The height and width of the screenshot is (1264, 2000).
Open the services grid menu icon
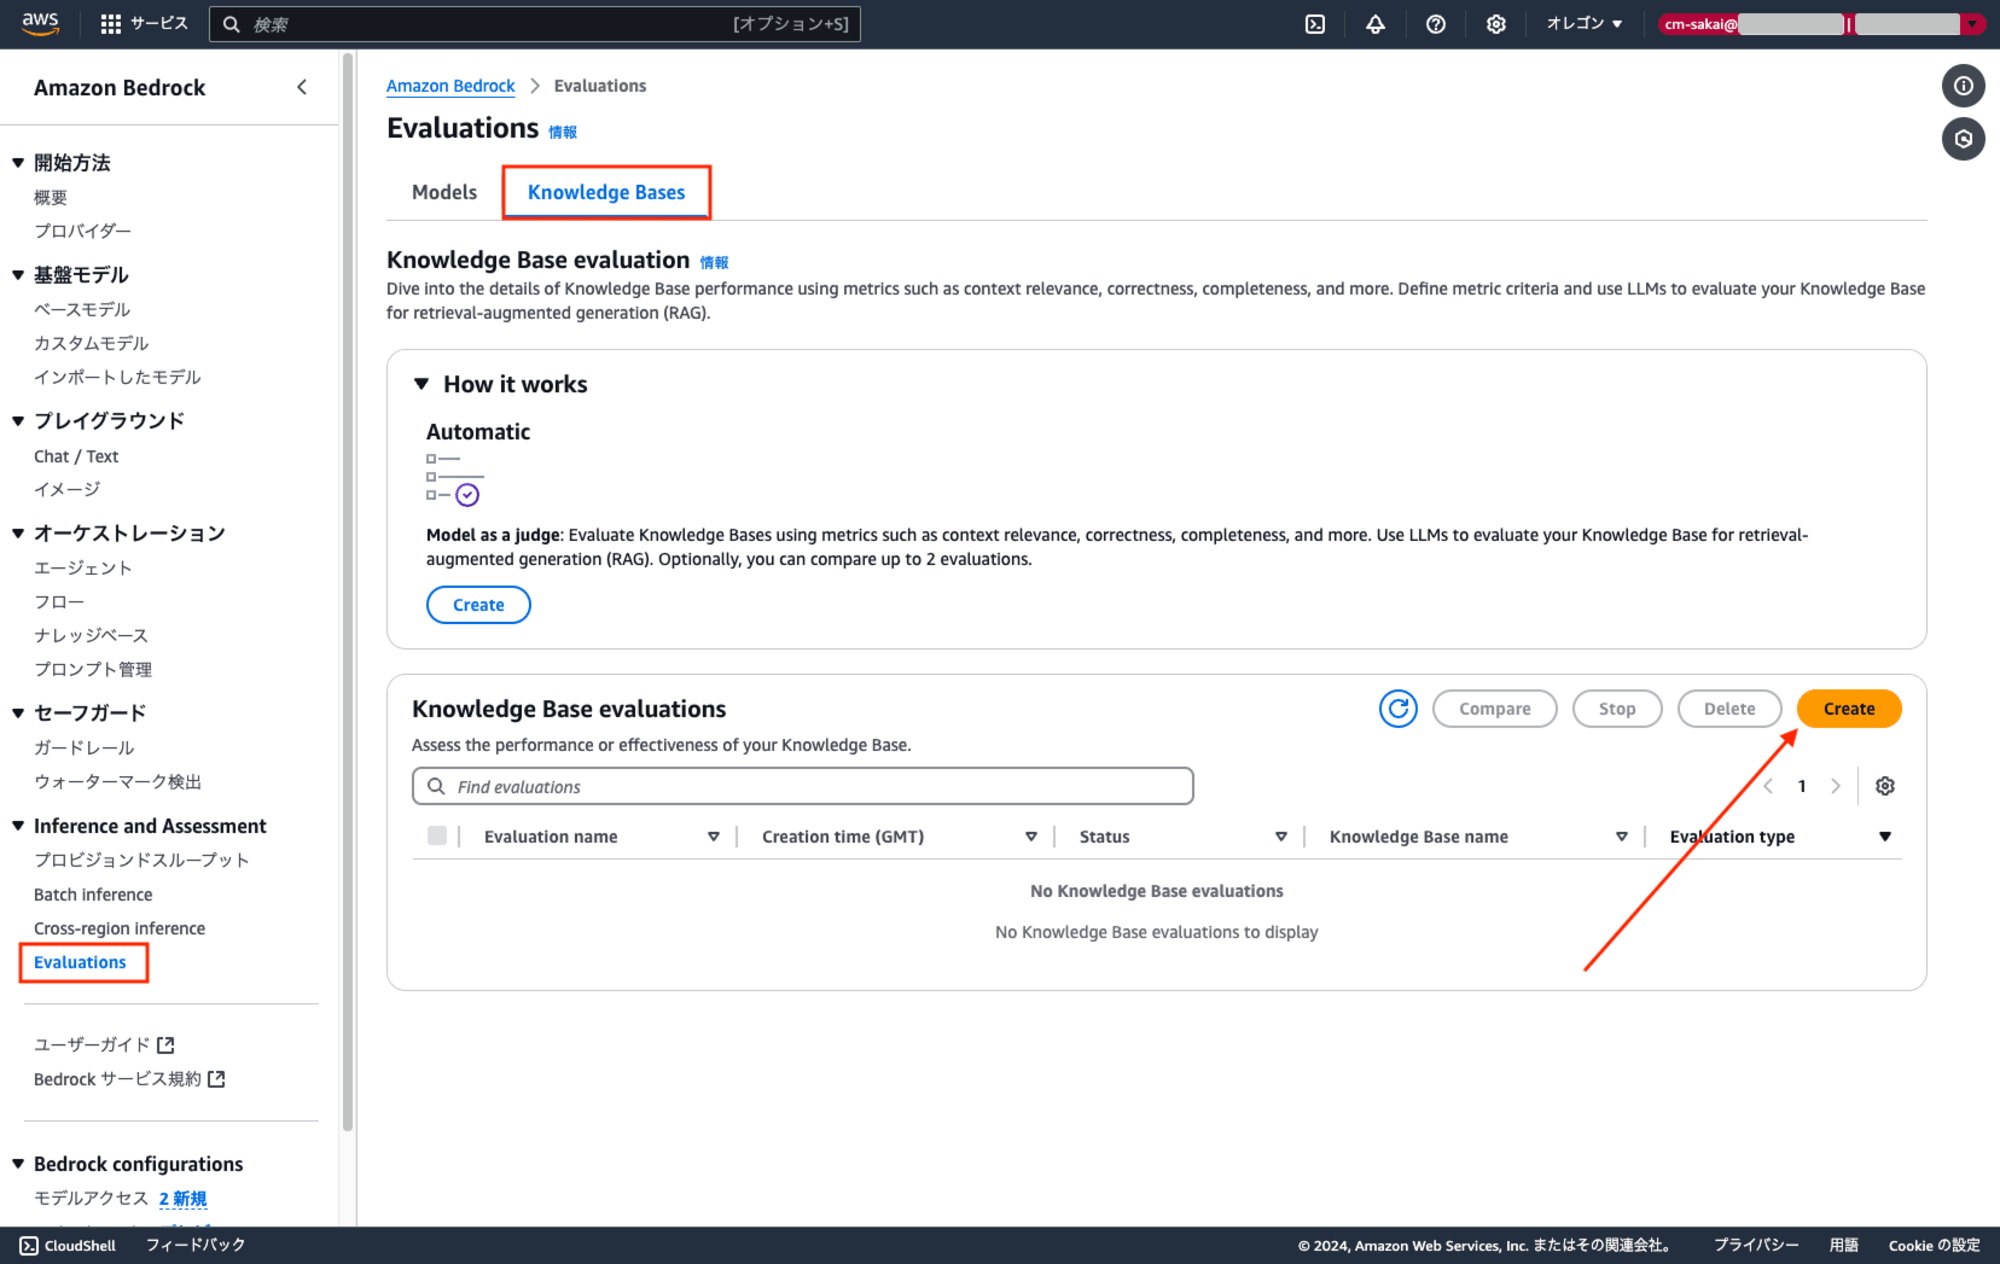point(111,24)
